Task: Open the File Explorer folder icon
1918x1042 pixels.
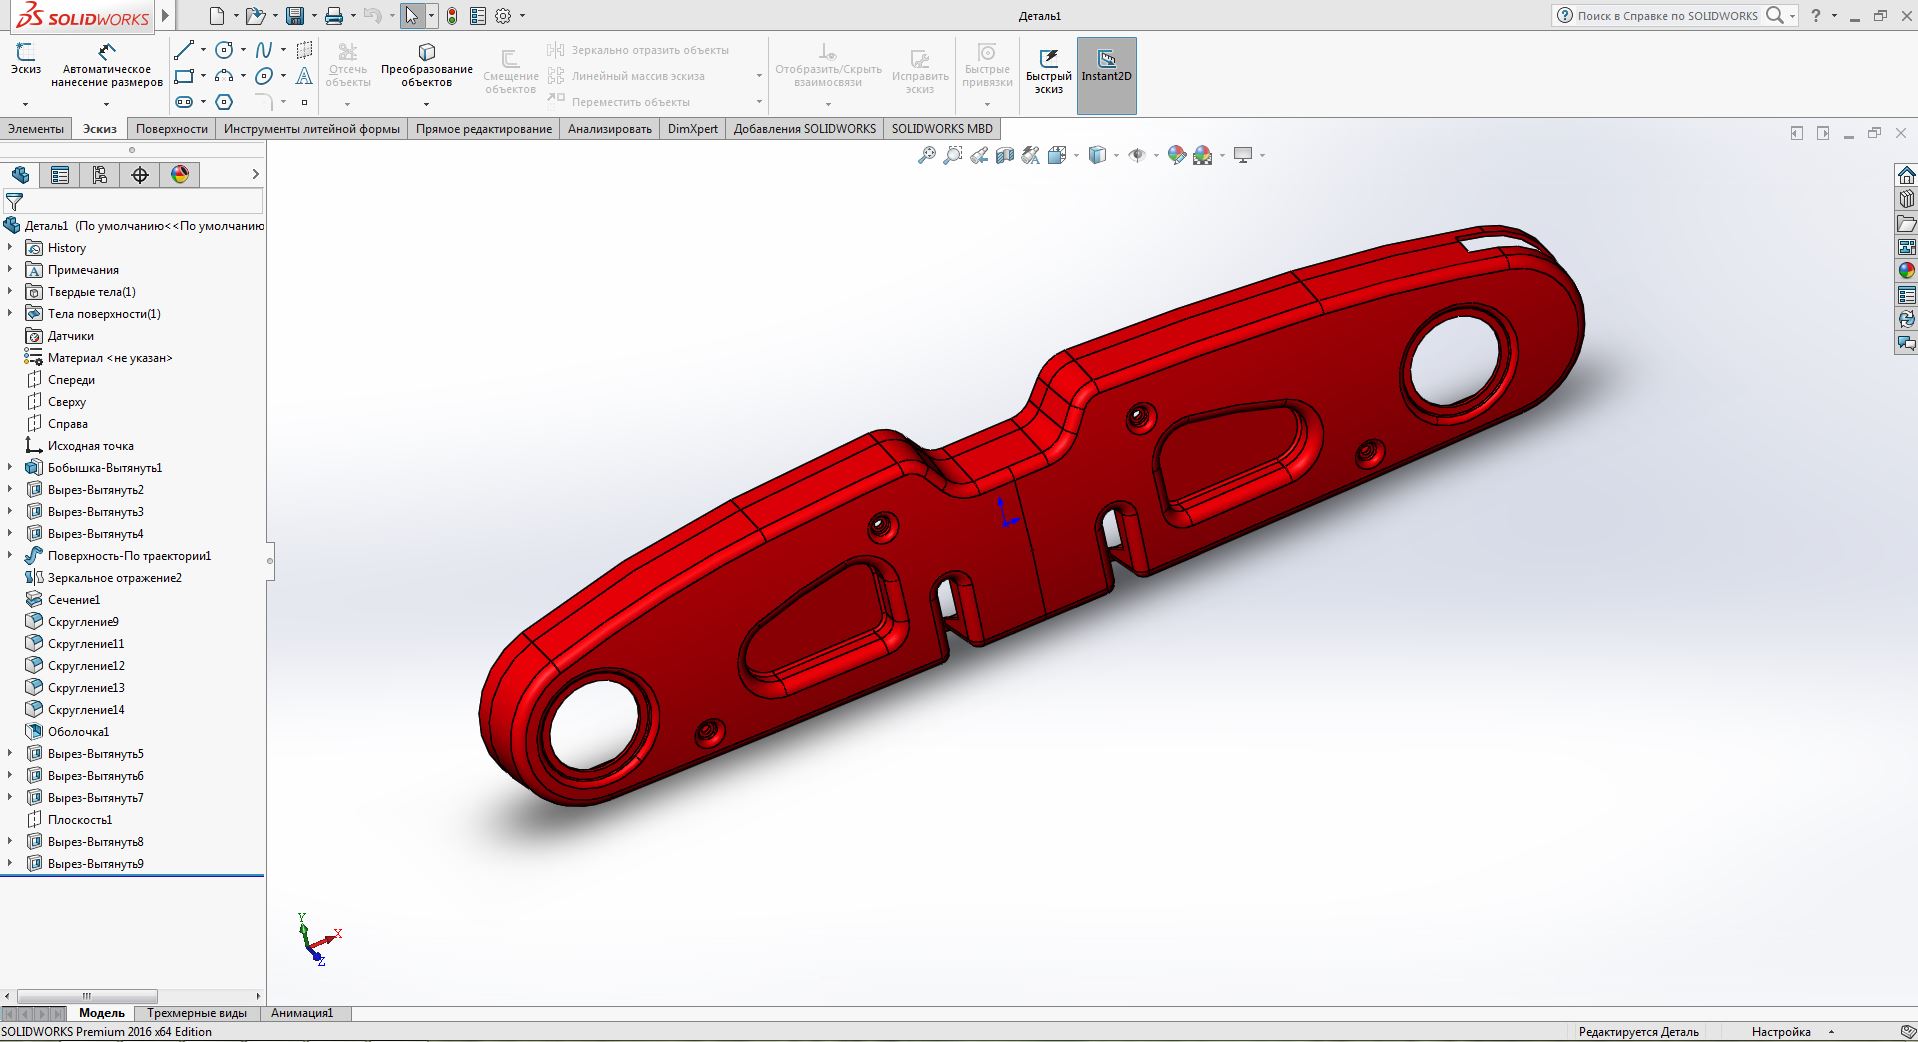Action: [1906, 223]
